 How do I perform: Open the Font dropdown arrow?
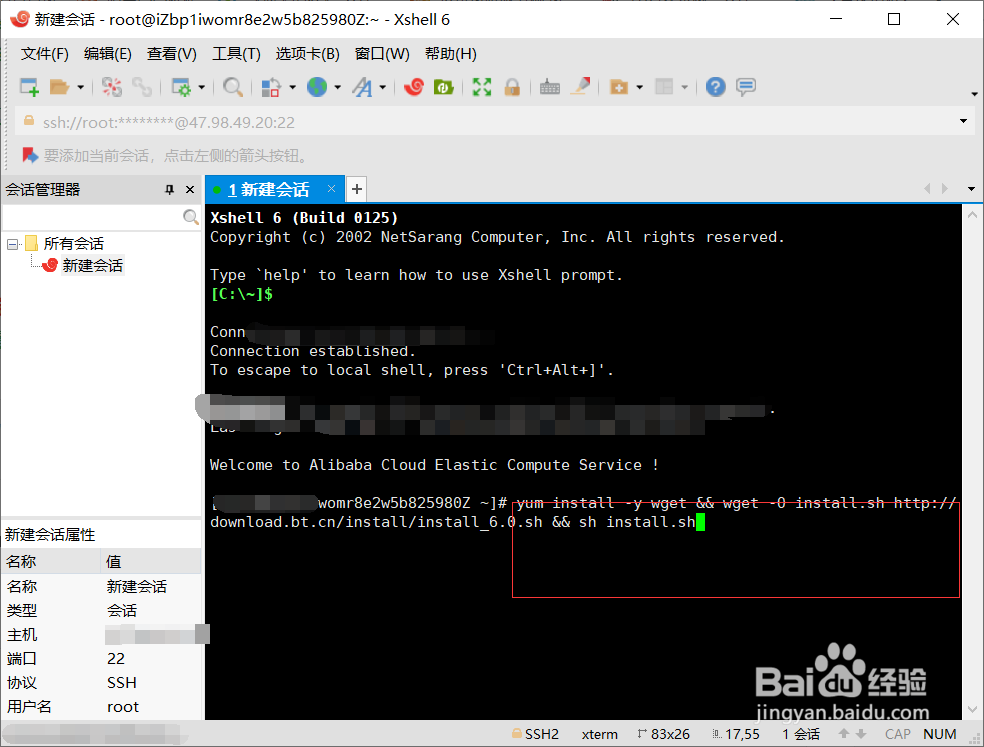pos(382,87)
